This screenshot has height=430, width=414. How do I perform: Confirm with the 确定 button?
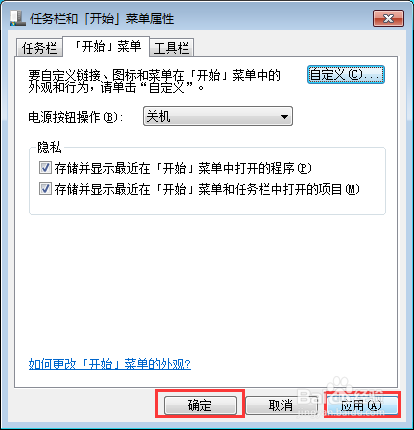200,405
